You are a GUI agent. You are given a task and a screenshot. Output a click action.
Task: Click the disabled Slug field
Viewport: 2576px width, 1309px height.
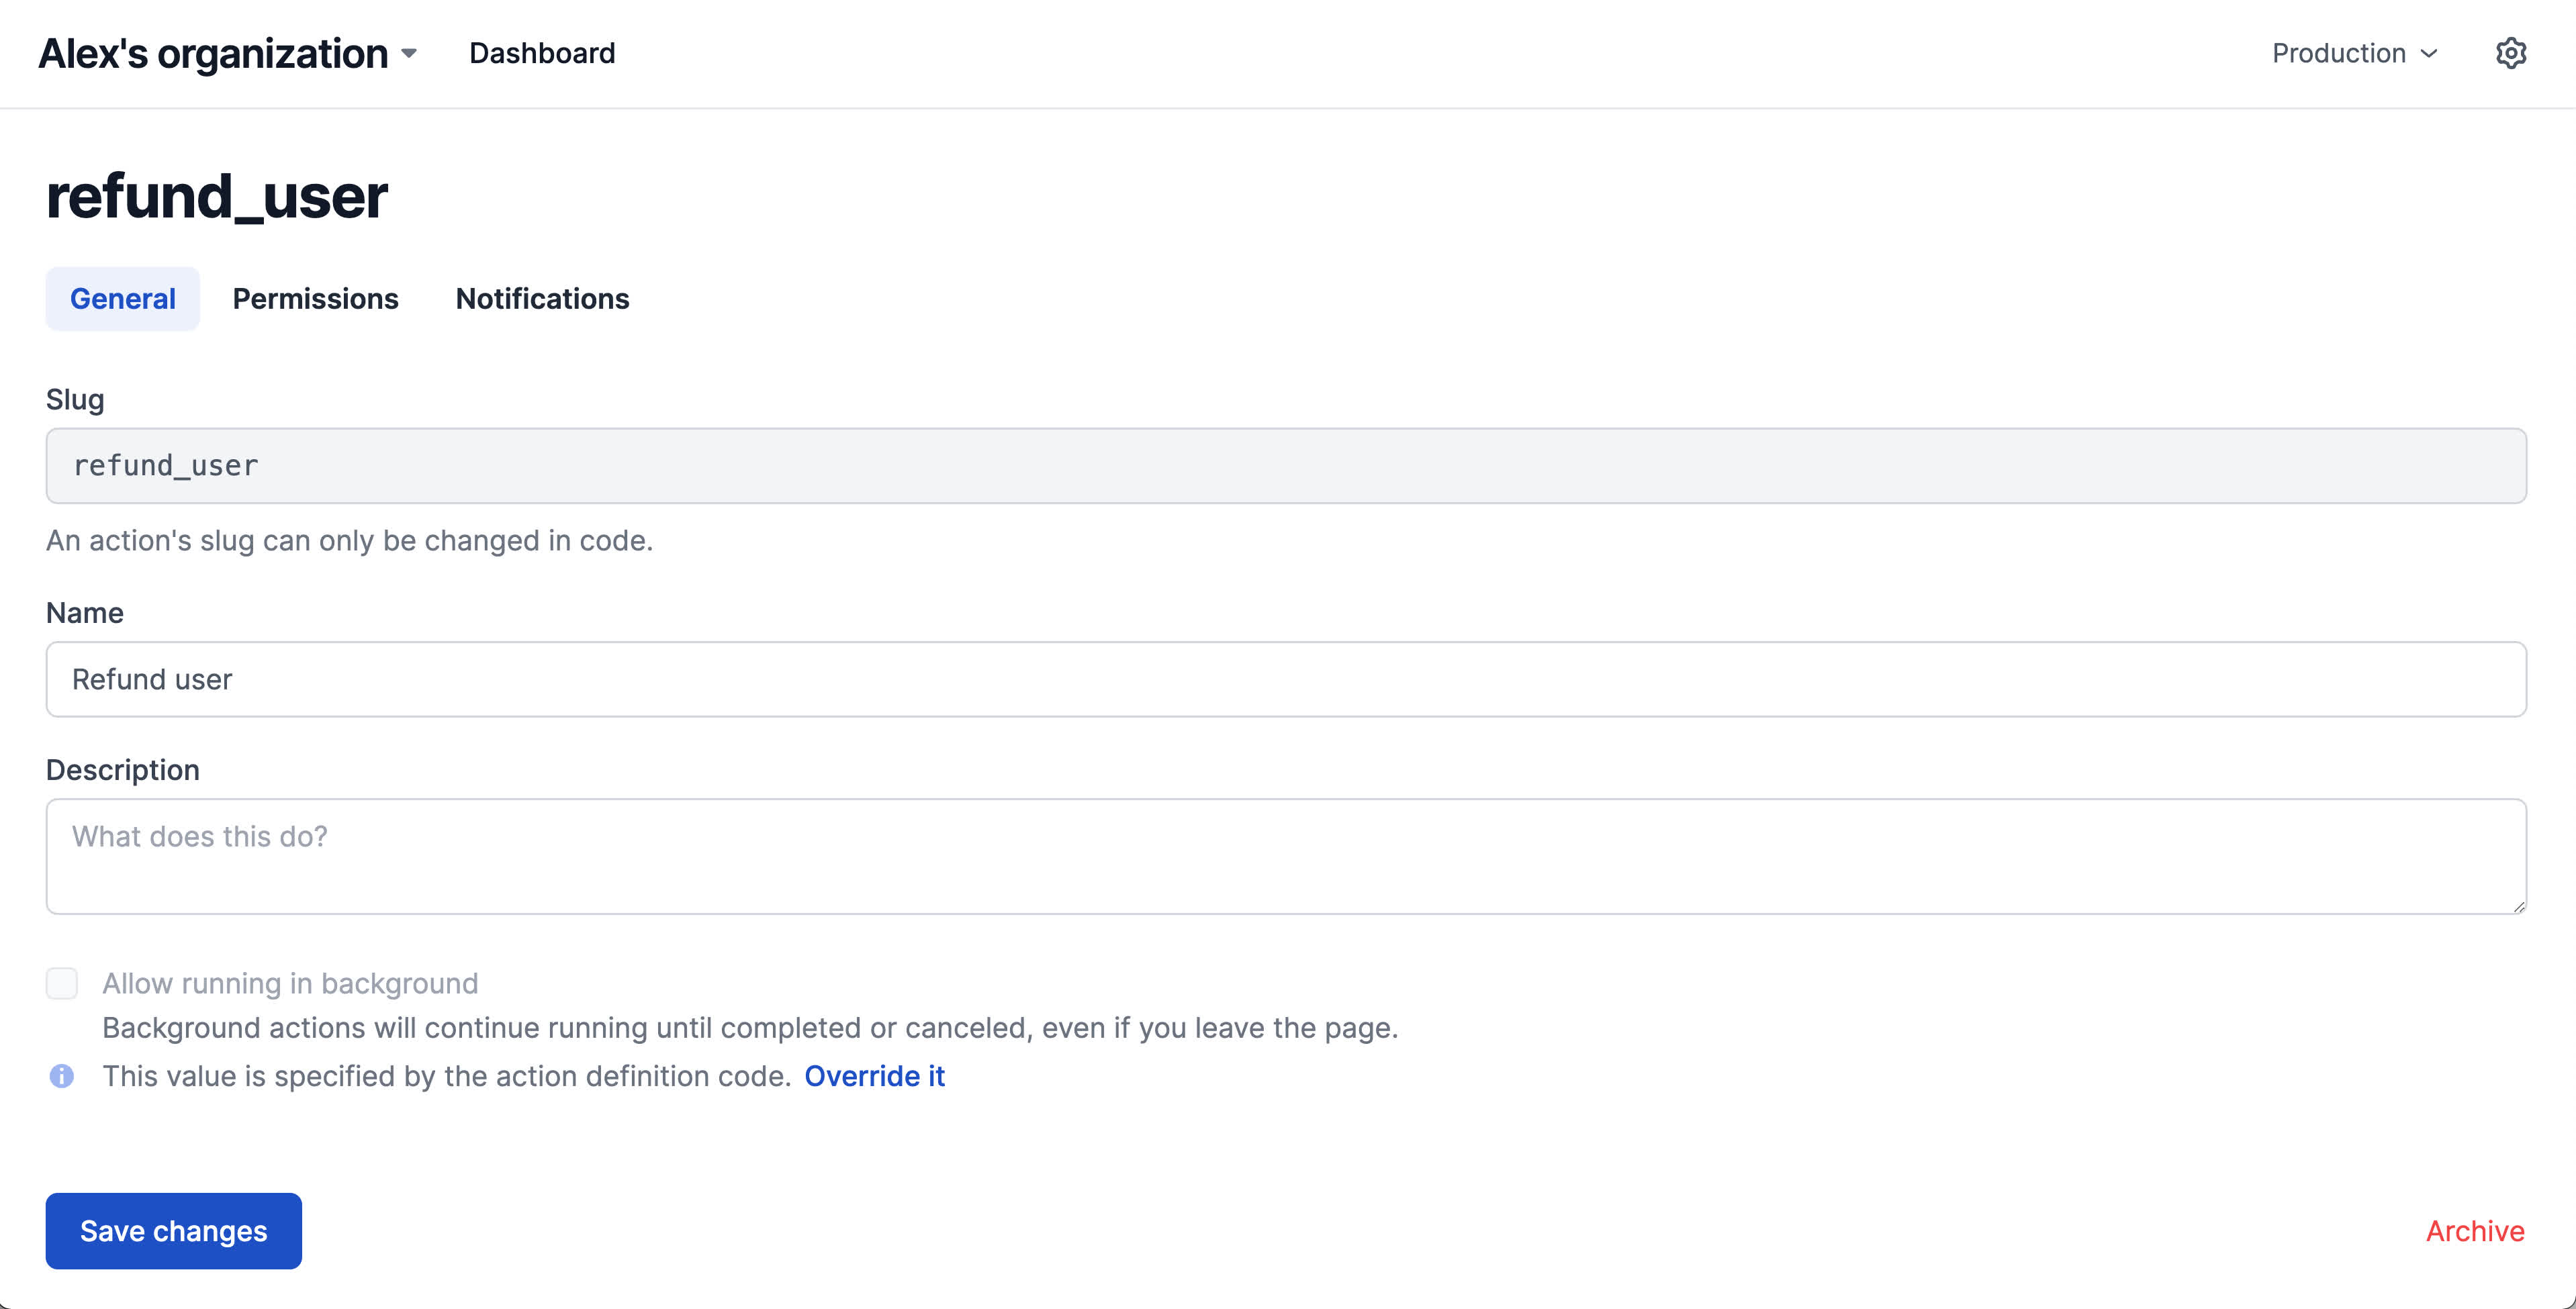pyautogui.click(x=1286, y=466)
